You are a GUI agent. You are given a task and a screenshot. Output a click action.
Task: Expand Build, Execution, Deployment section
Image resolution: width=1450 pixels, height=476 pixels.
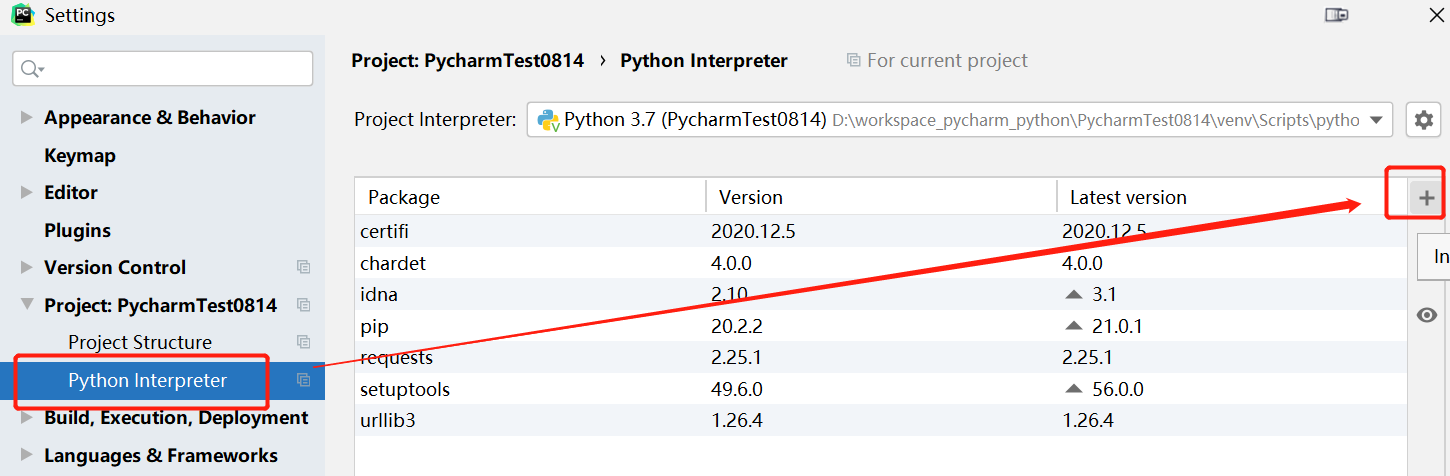click(x=26, y=418)
